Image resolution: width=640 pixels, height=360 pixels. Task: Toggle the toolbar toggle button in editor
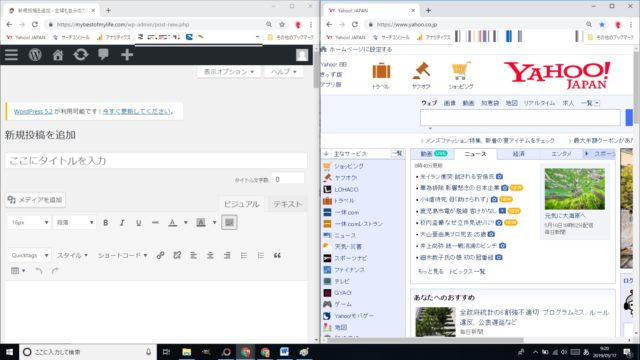(229, 222)
